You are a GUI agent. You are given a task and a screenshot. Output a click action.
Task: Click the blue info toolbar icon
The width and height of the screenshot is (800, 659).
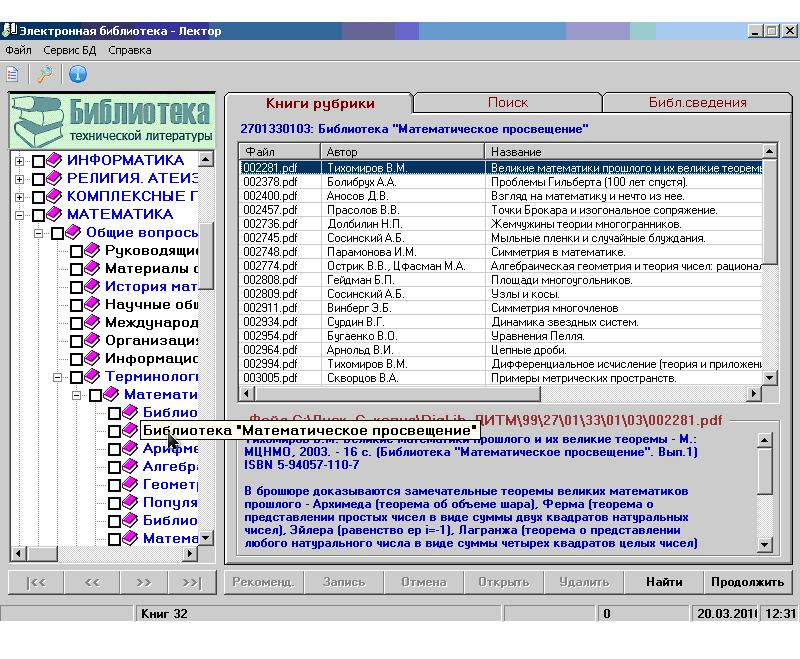click(78, 74)
